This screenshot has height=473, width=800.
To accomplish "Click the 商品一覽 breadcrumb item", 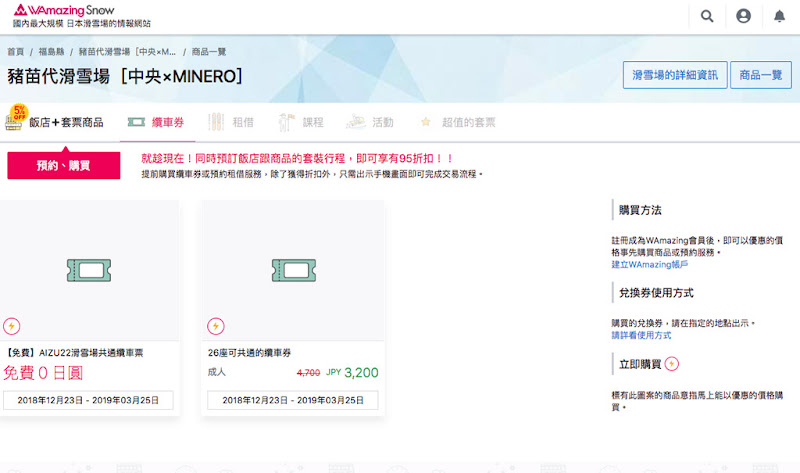I will point(209,52).
